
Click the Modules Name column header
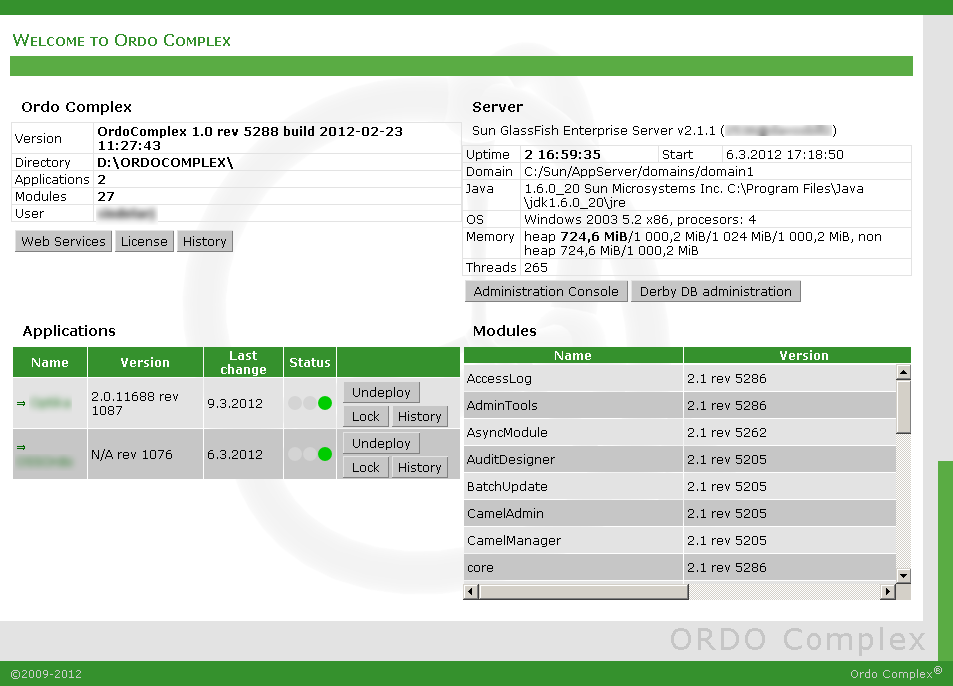coord(573,355)
